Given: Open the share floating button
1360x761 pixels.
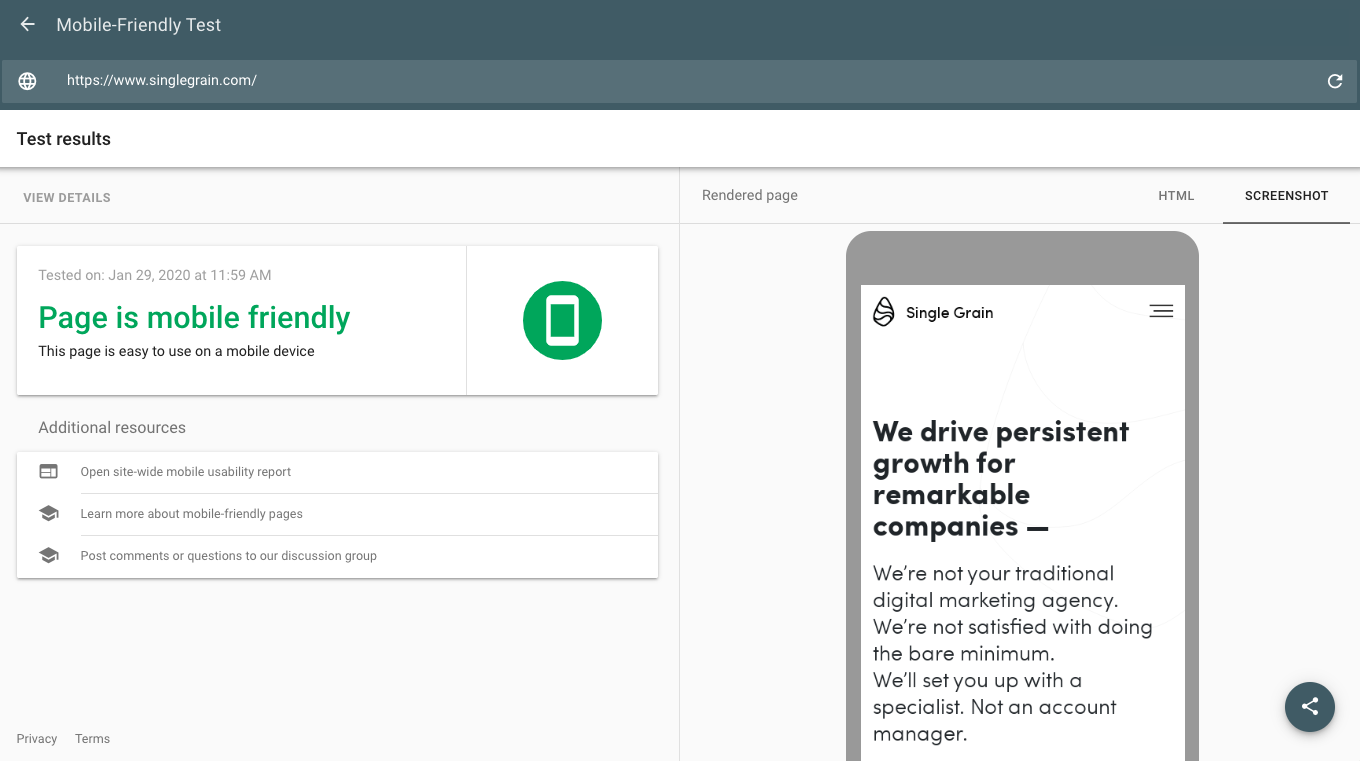Looking at the screenshot, I should [x=1310, y=707].
